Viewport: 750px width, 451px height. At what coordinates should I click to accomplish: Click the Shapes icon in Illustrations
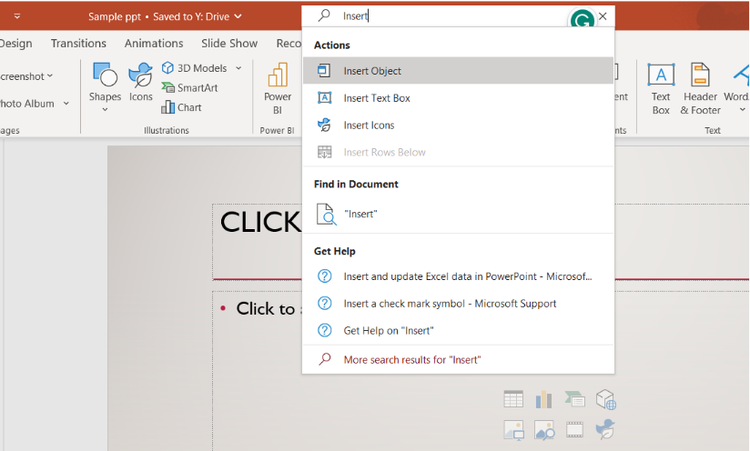pyautogui.click(x=105, y=76)
